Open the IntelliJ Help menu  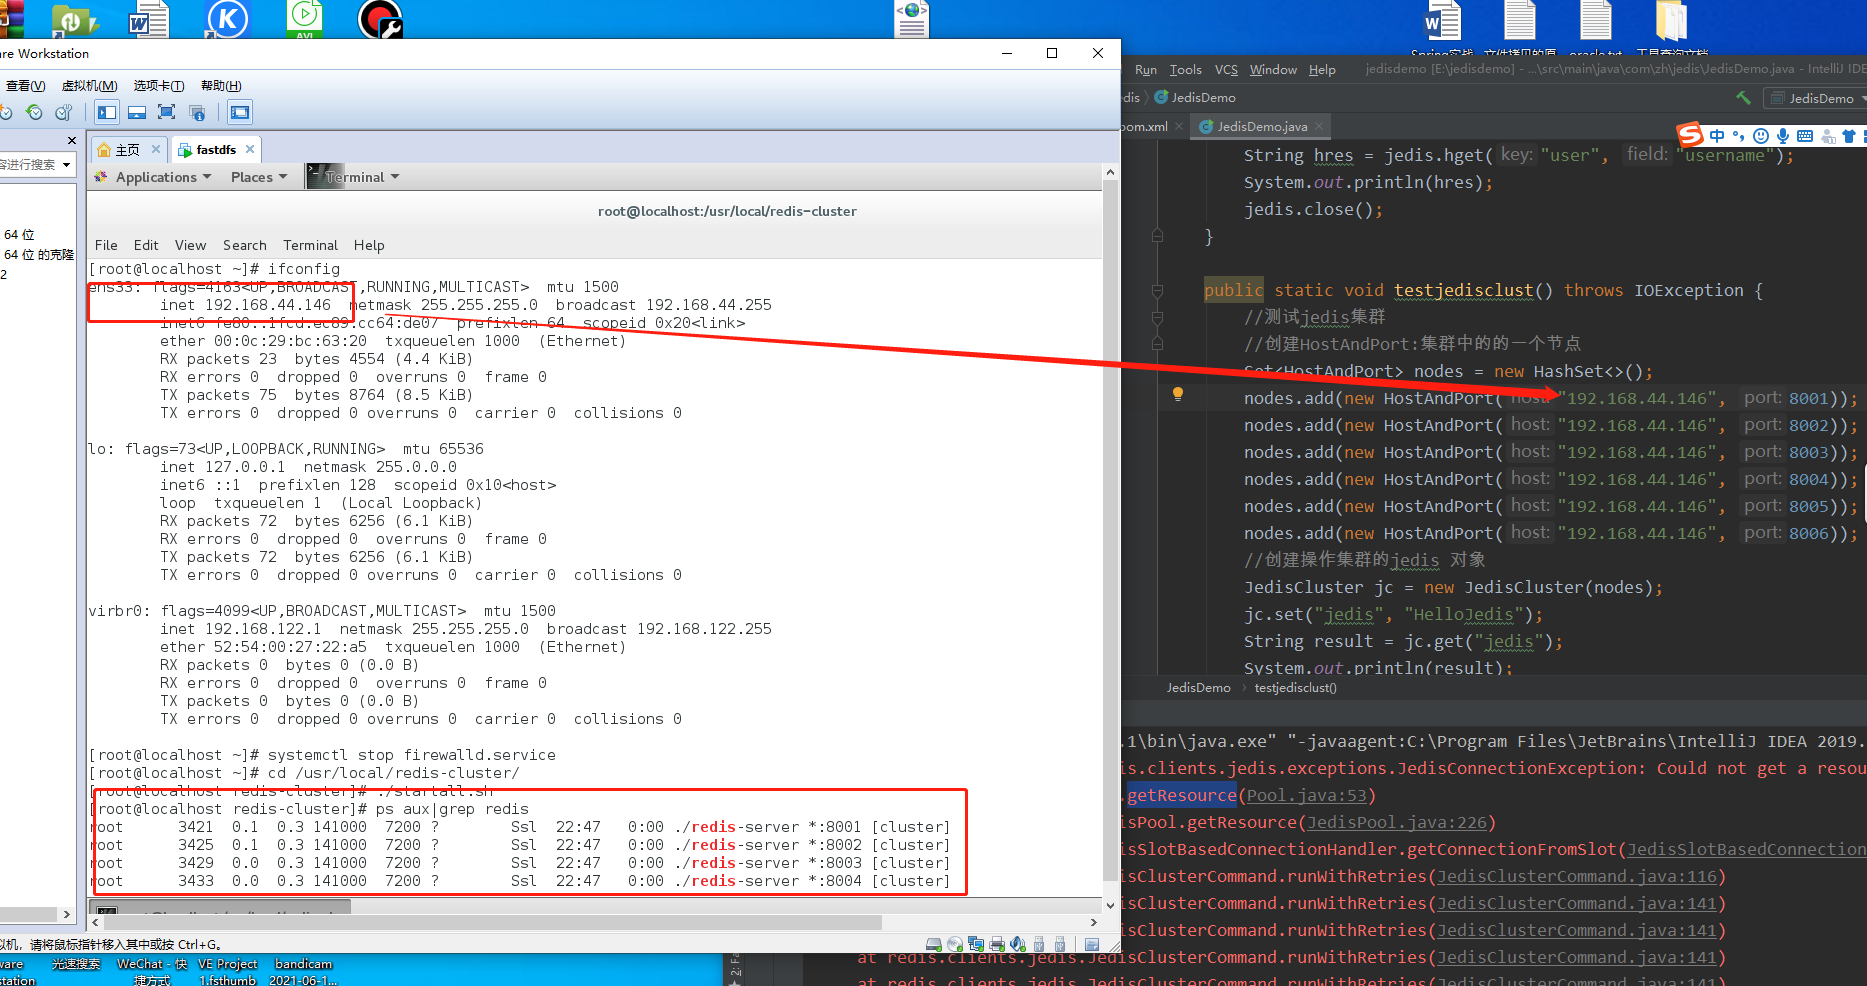pyautogui.click(x=1322, y=70)
